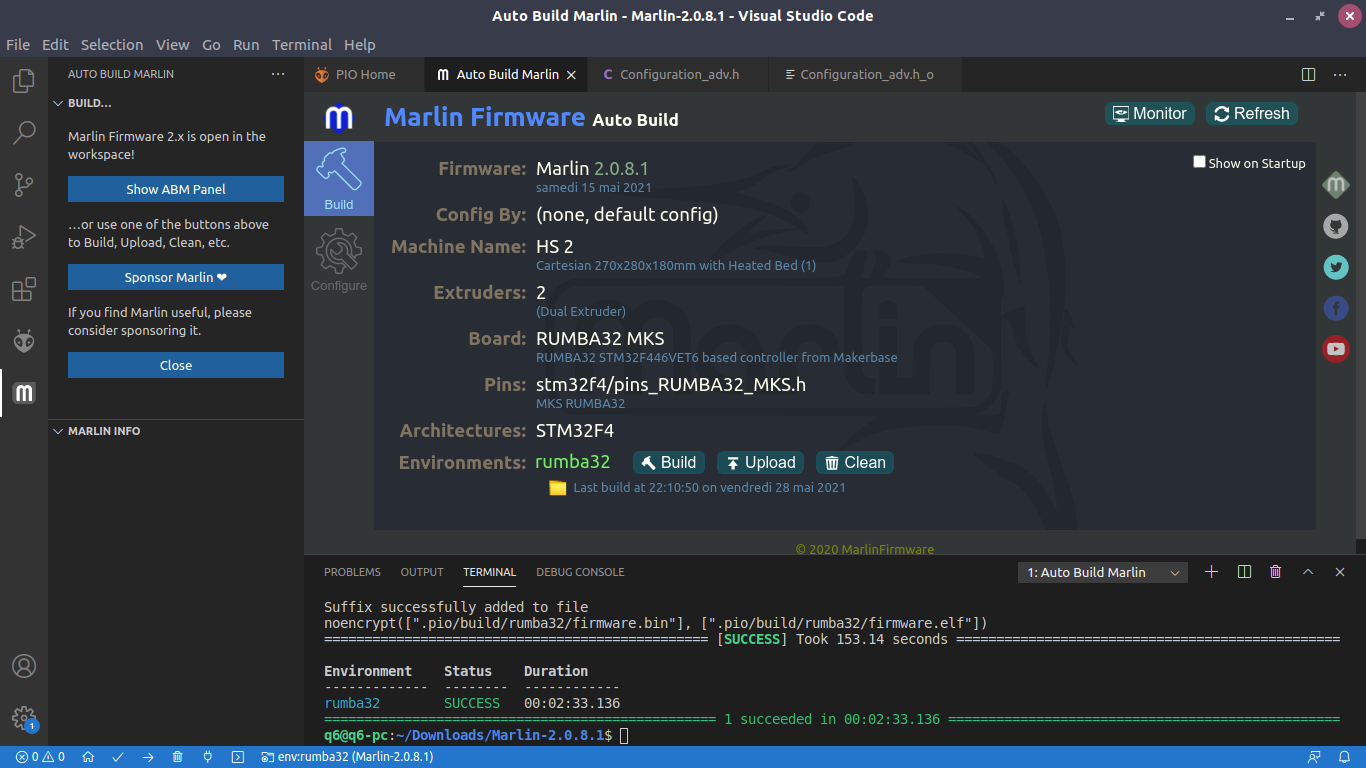Click the PlatformIO Home status bar icon

click(88, 757)
